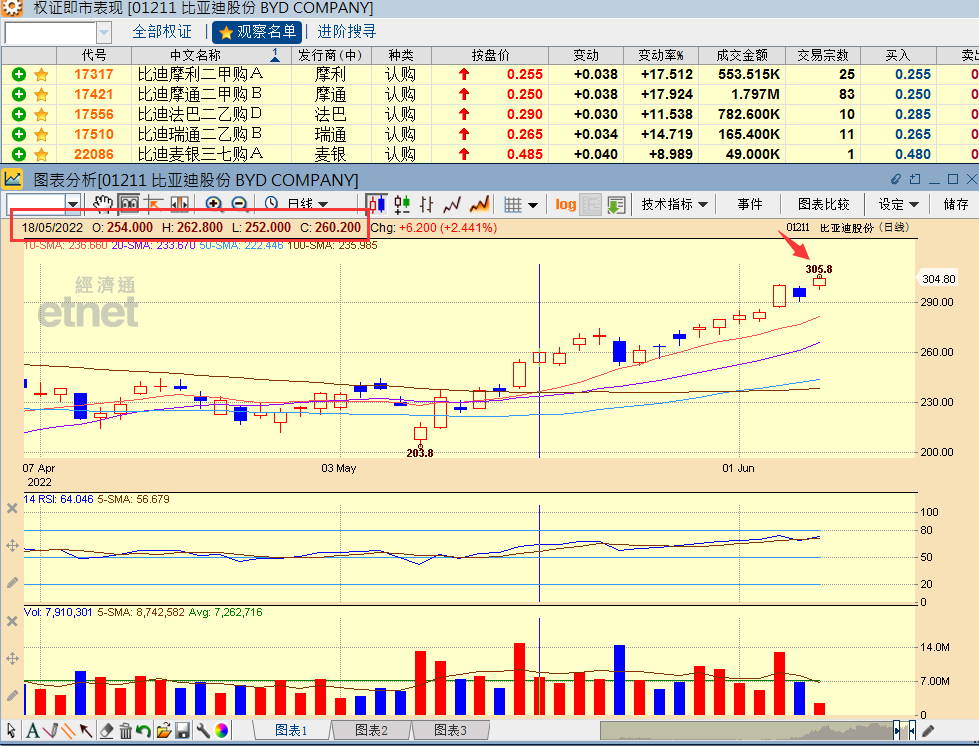
Task: Click the split compare view icon
Action: tap(179, 204)
